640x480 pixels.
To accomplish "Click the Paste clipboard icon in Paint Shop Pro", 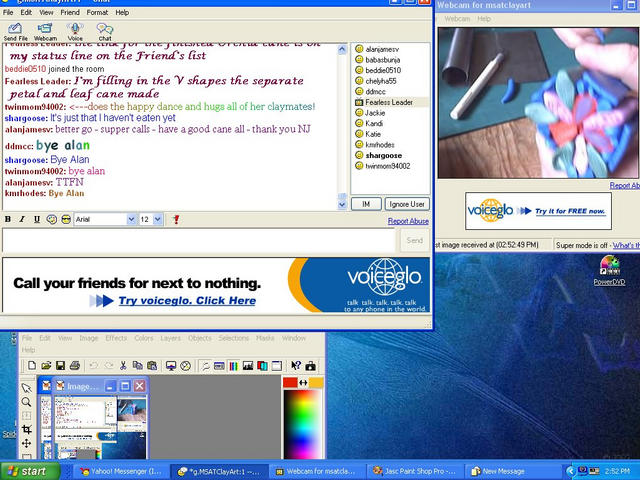I will click(152, 366).
